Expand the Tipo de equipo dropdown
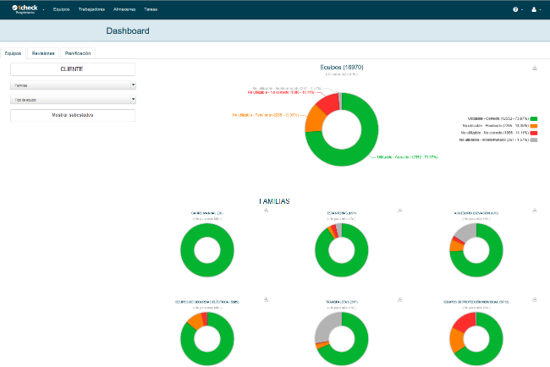This screenshot has height=367, width=550. pyautogui.click(x=73, y=100)
